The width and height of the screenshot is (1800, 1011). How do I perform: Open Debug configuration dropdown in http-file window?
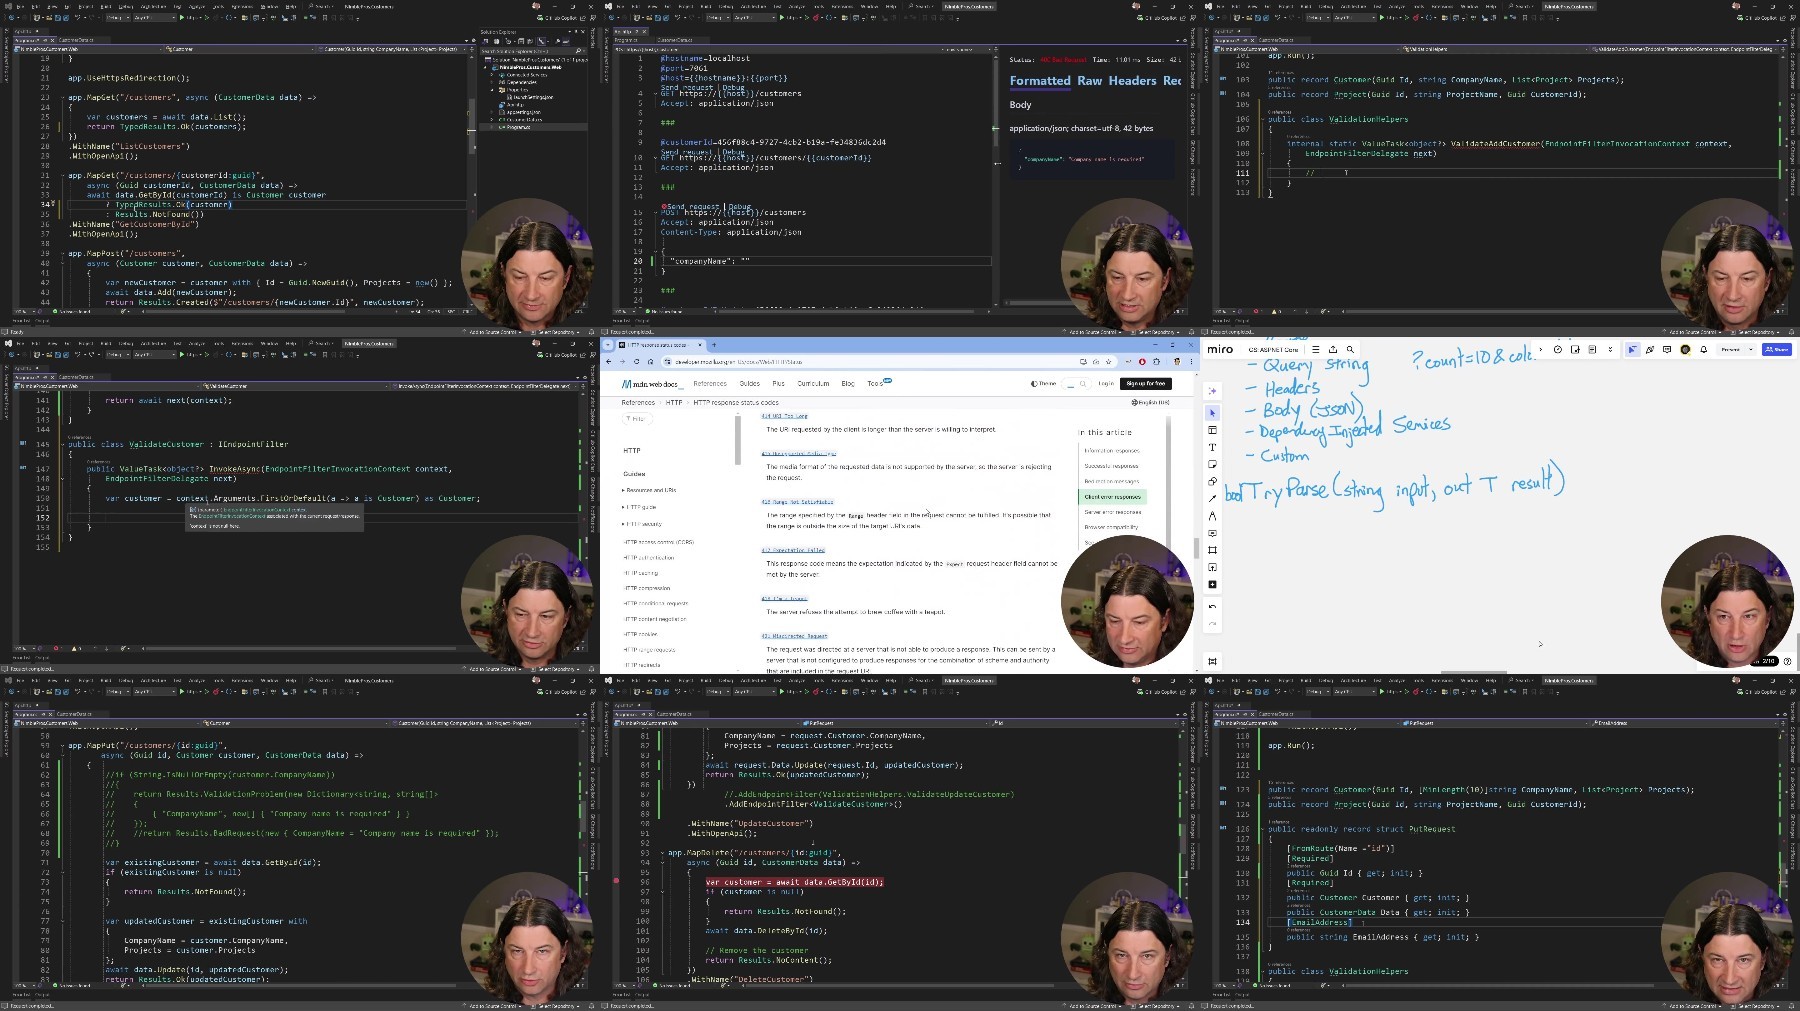[718, 17]
